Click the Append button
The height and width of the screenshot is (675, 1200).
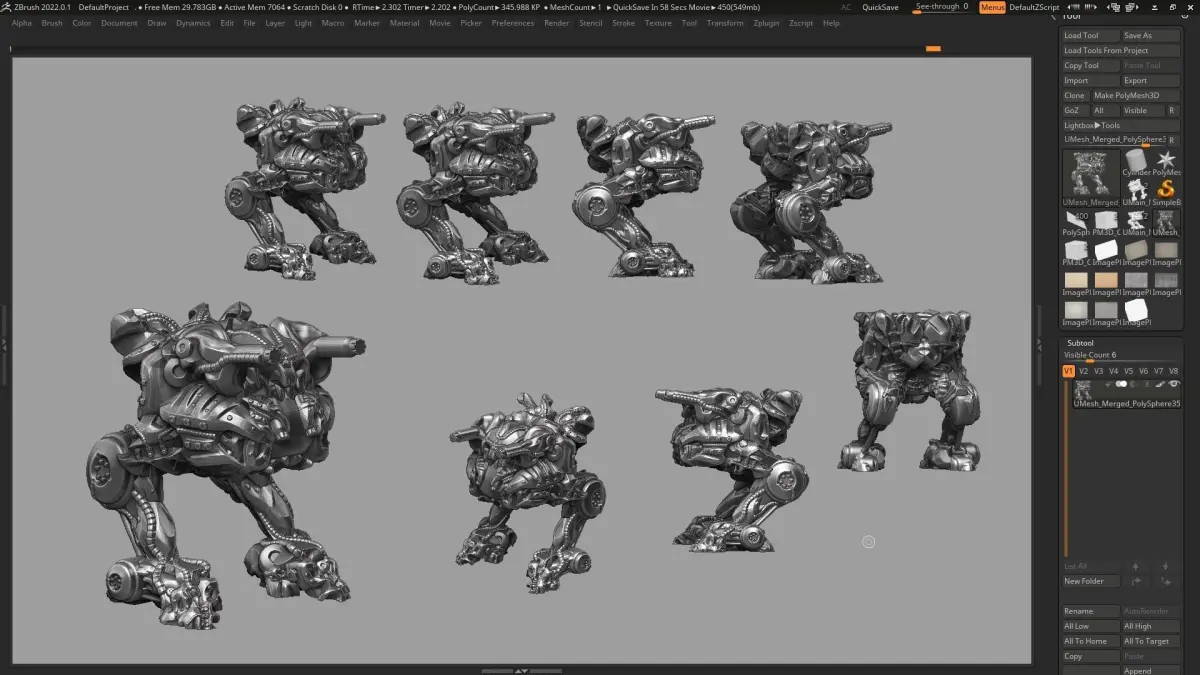(x=1151, y=670)
